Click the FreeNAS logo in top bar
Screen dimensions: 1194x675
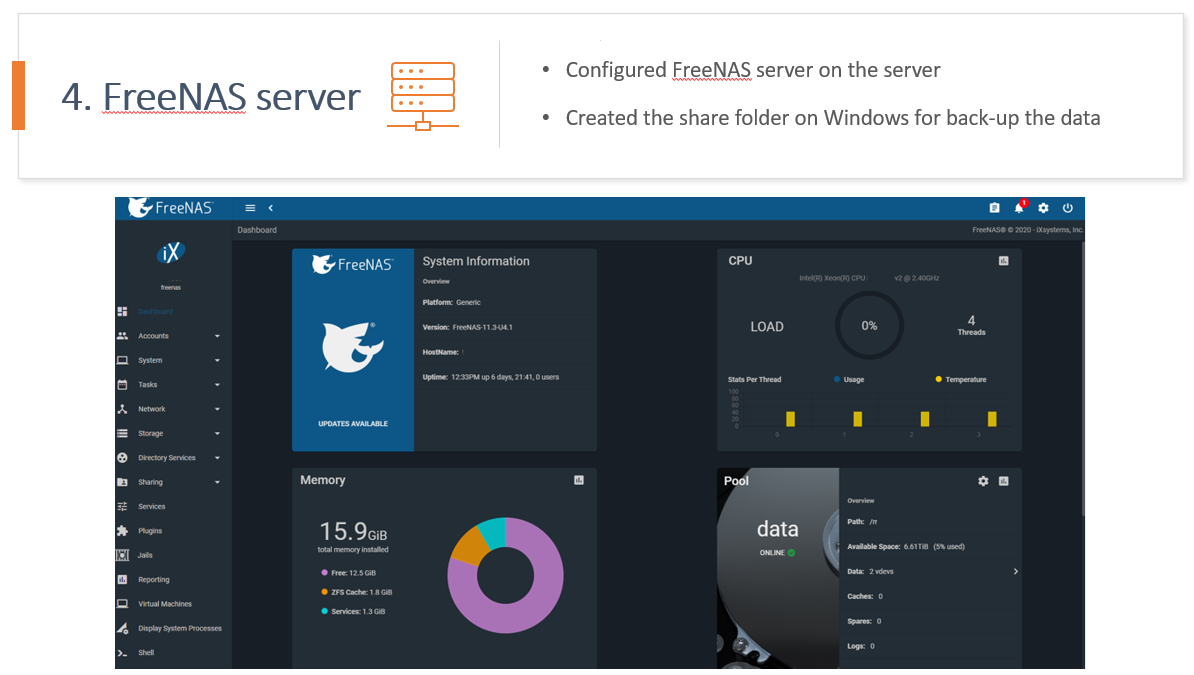point(171,207)
